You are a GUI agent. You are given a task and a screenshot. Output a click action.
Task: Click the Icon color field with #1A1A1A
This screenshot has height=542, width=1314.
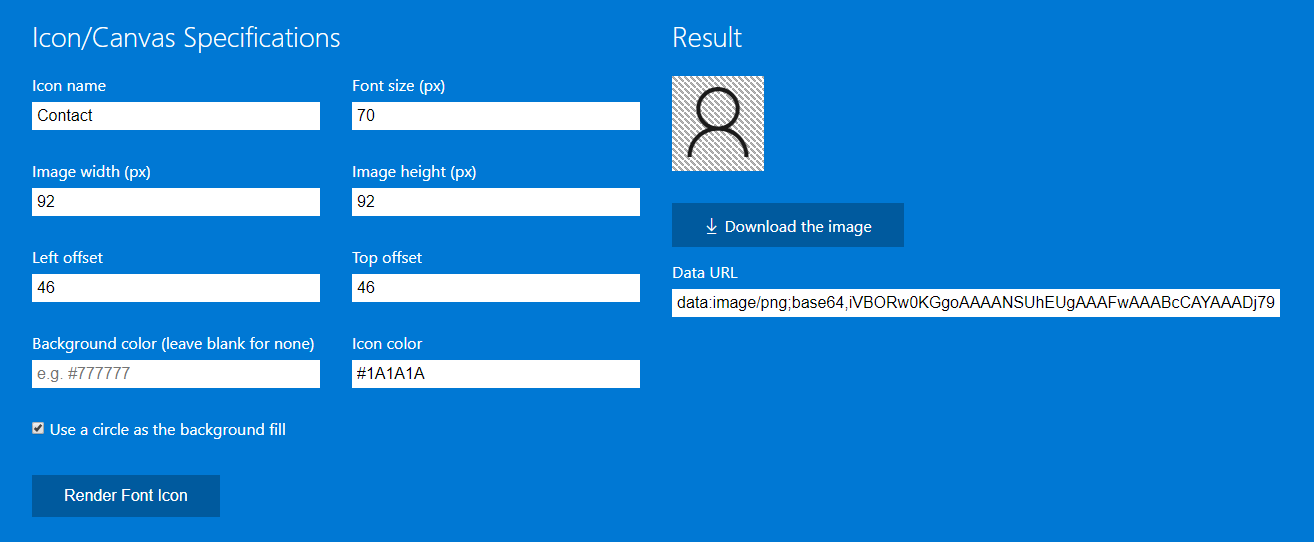point(496,374)
